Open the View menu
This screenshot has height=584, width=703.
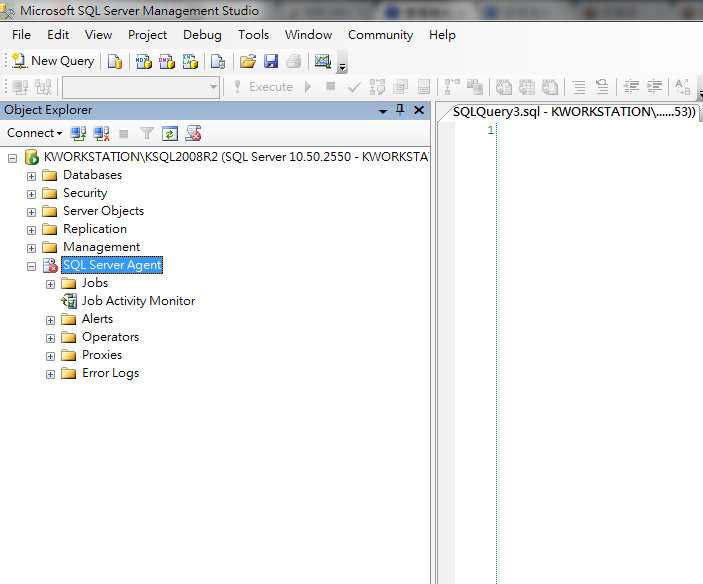(x=99, y=35)
